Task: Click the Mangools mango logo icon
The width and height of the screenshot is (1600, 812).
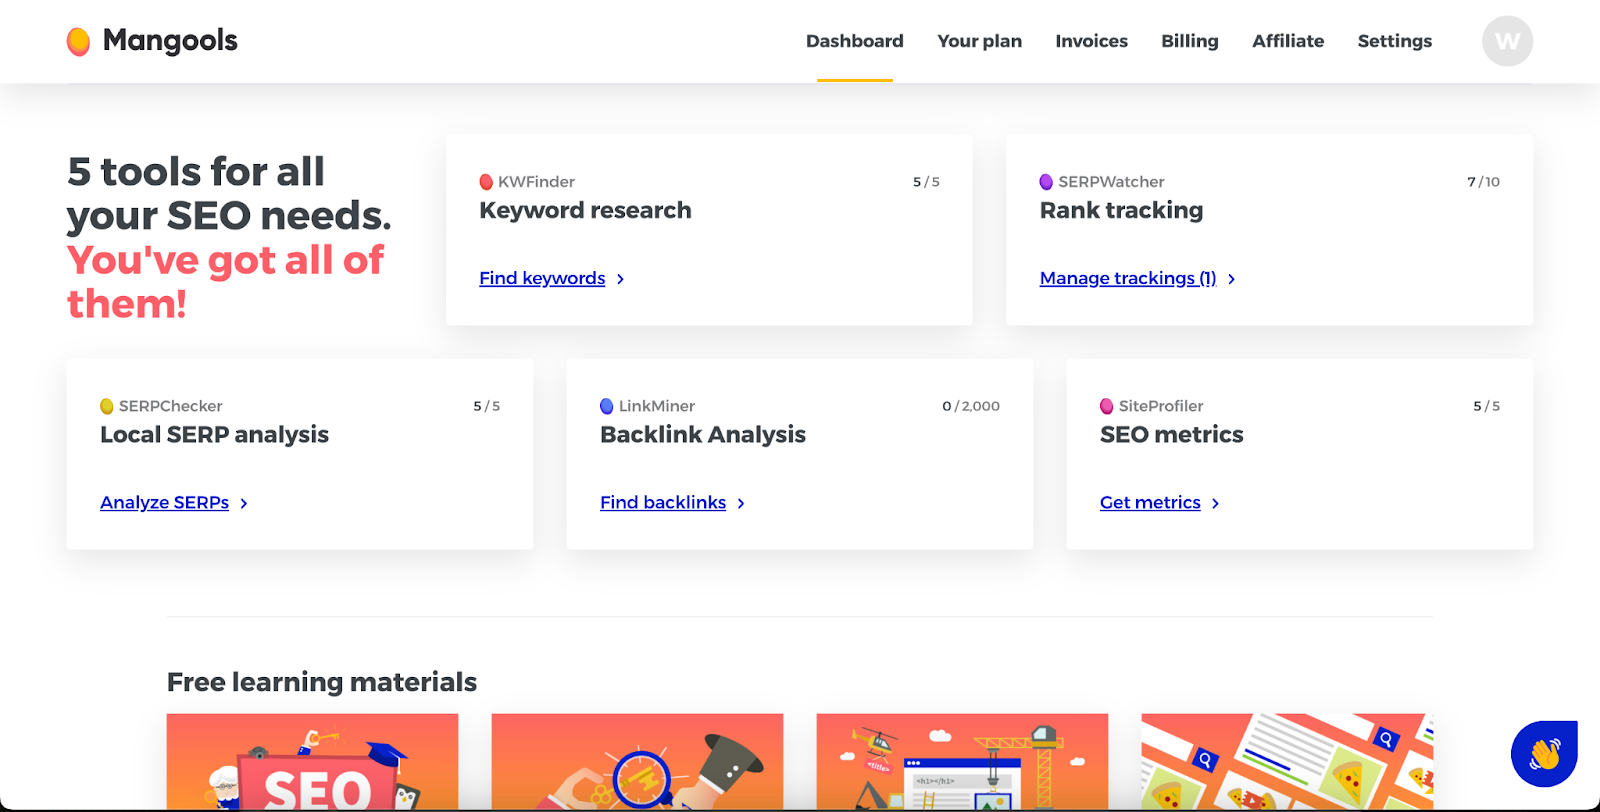Action: pos(78,41)
